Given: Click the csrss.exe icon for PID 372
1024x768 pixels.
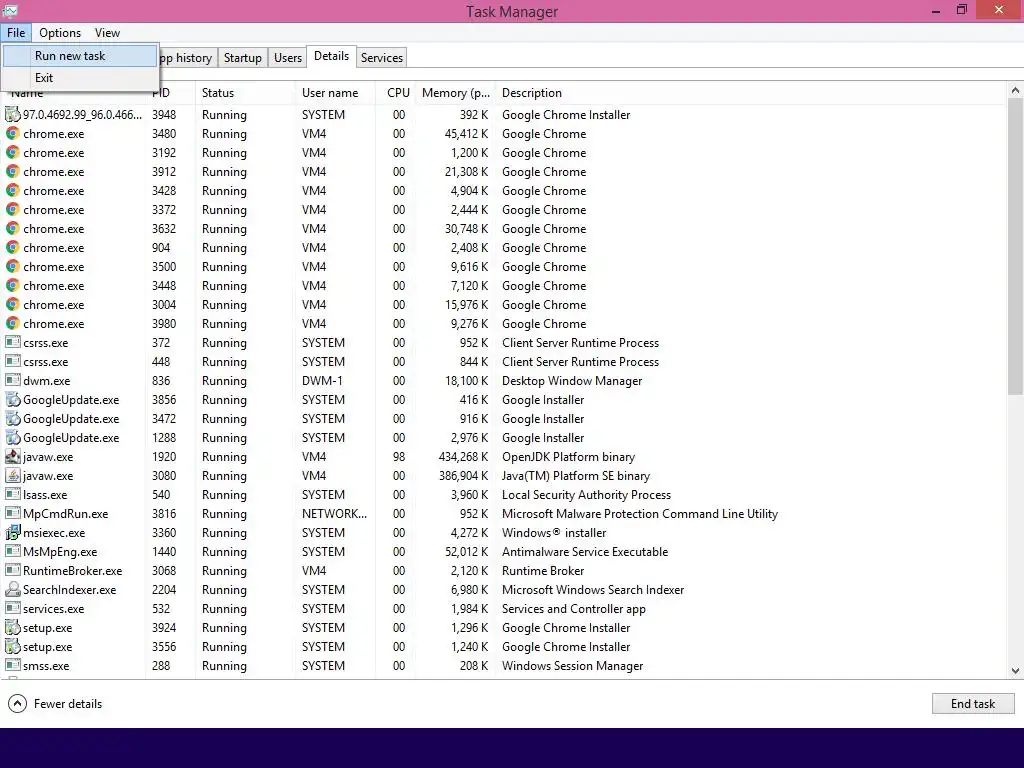Looking at the screenshot, I should [12, 342].
